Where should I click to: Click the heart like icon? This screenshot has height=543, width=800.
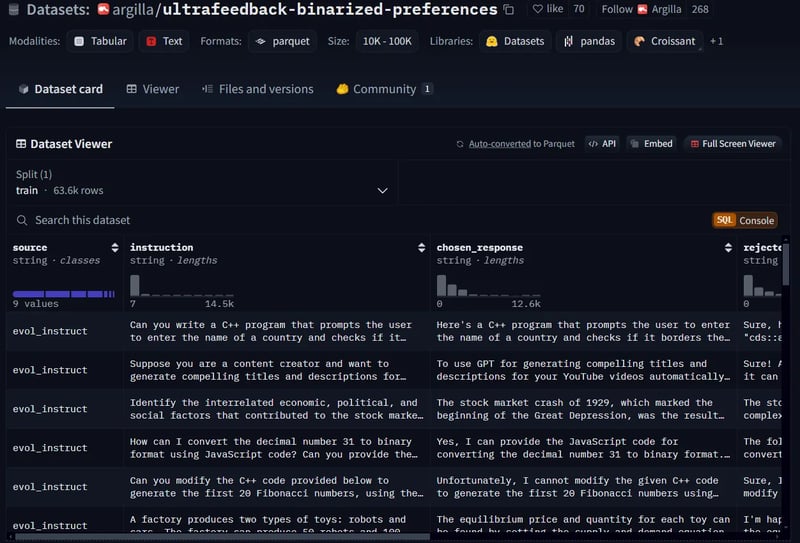click(537, 9)
